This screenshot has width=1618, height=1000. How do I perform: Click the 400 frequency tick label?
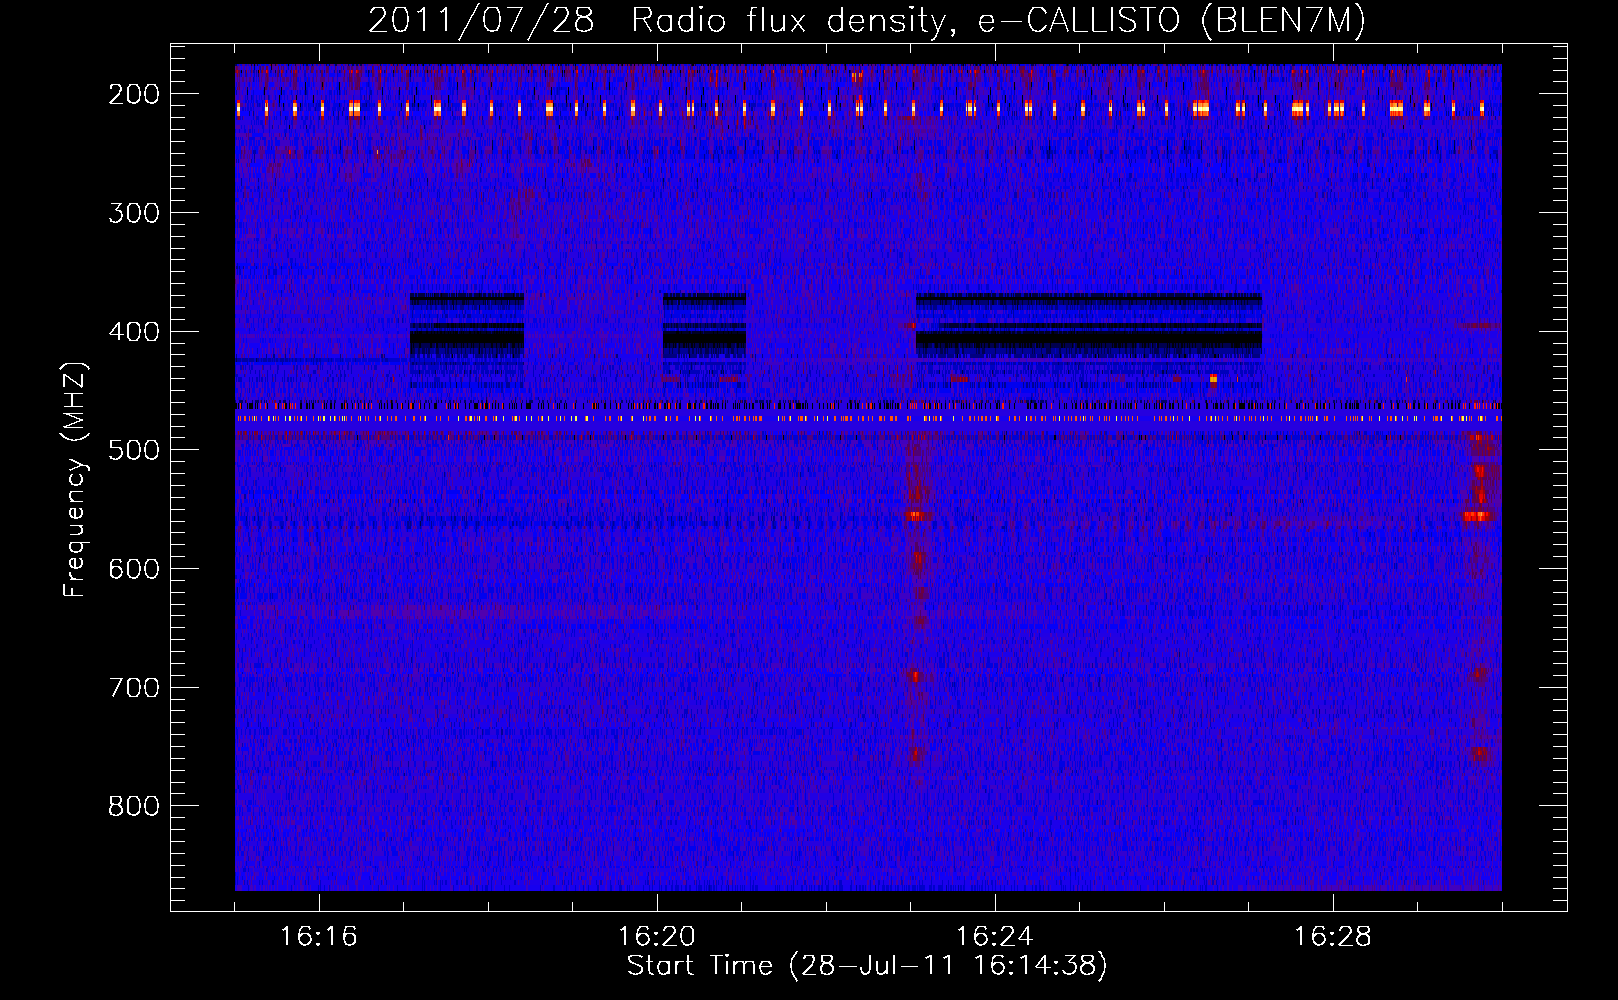click(134, 332)
